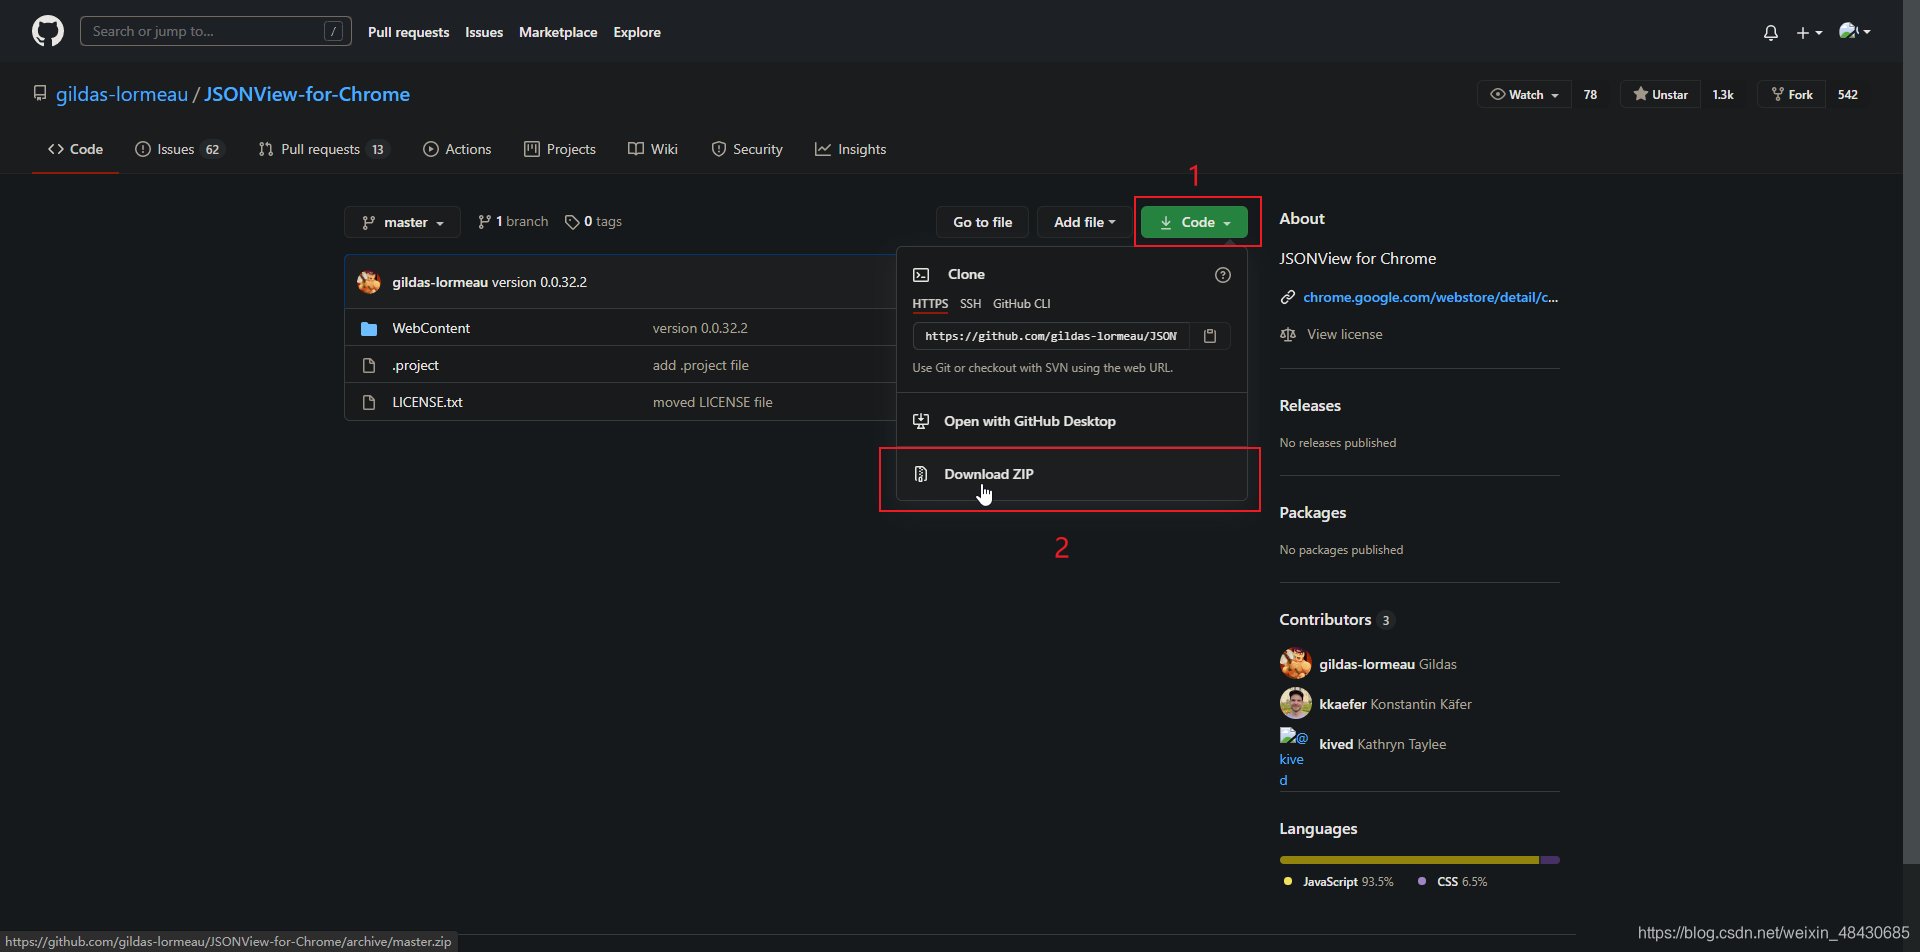Screen dimensions: 1920x952
Task: Open the user avatar menu
Action: pos(1855,32)
